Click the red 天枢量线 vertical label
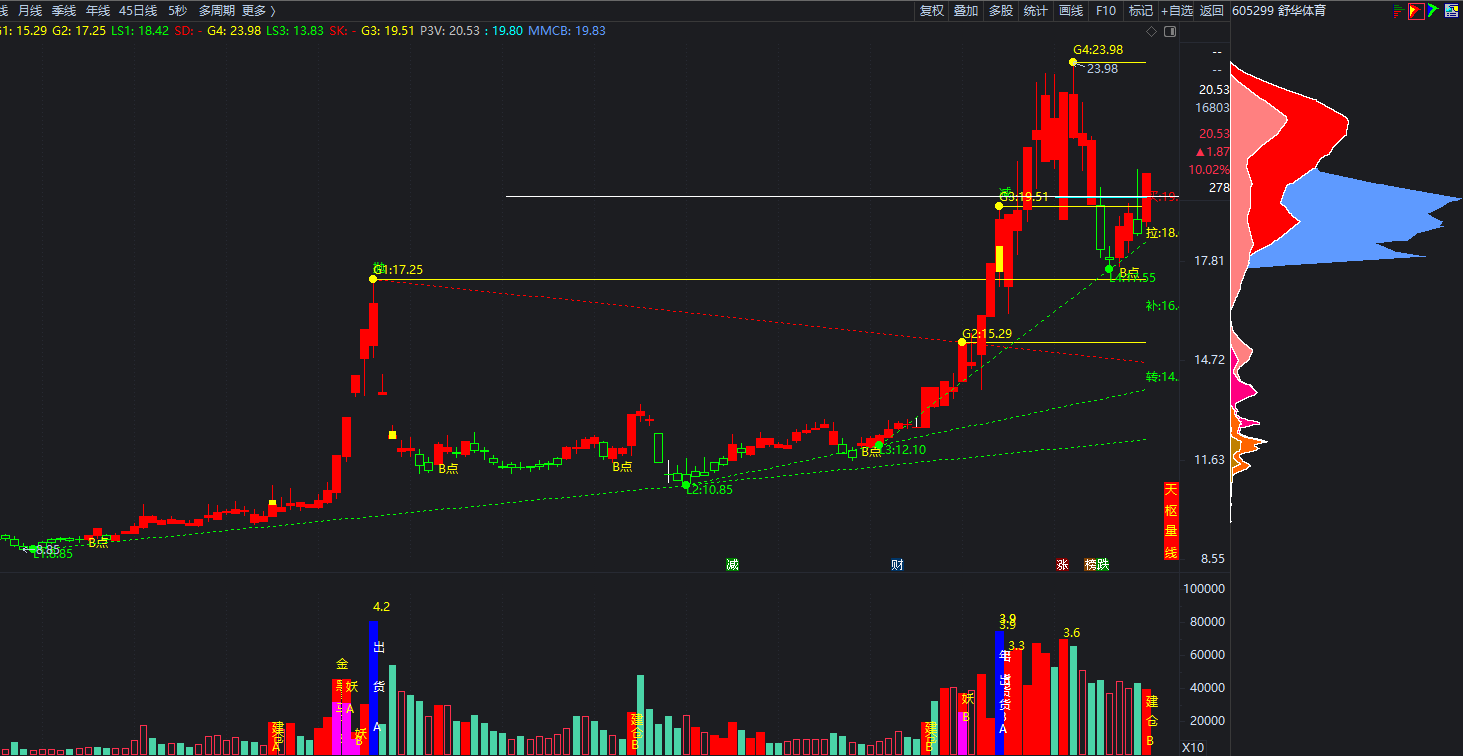 [x=1170, y=520]
